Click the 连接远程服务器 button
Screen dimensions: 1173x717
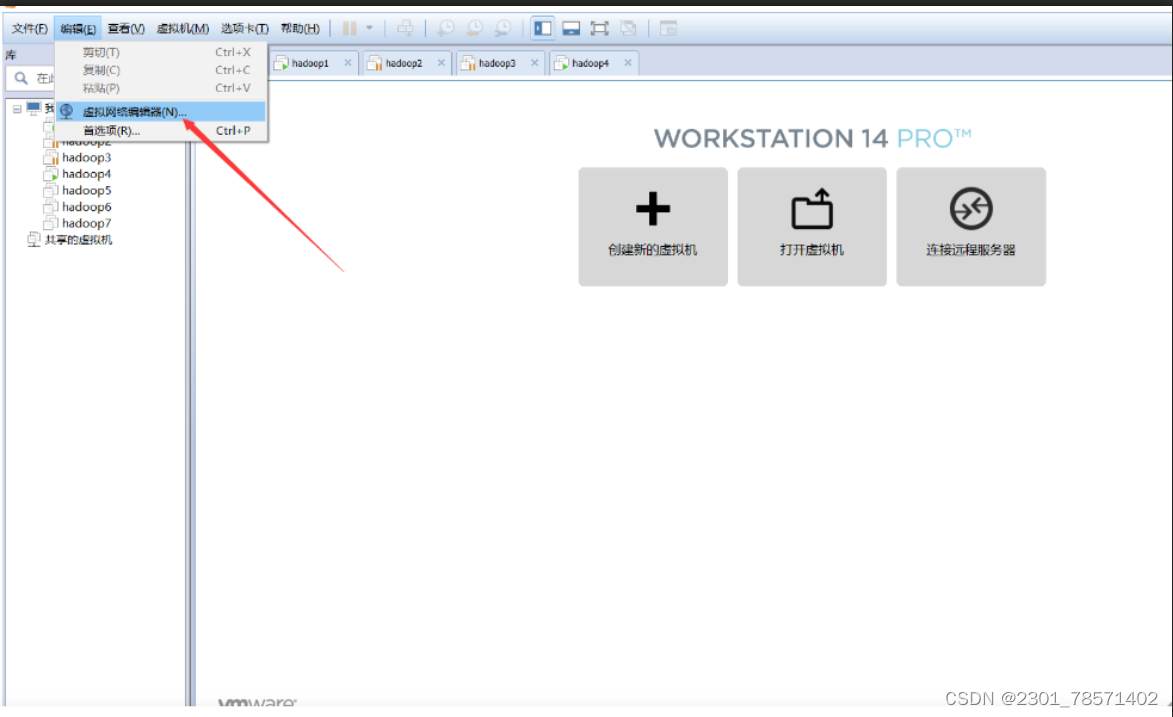click(x=971, y=227)
